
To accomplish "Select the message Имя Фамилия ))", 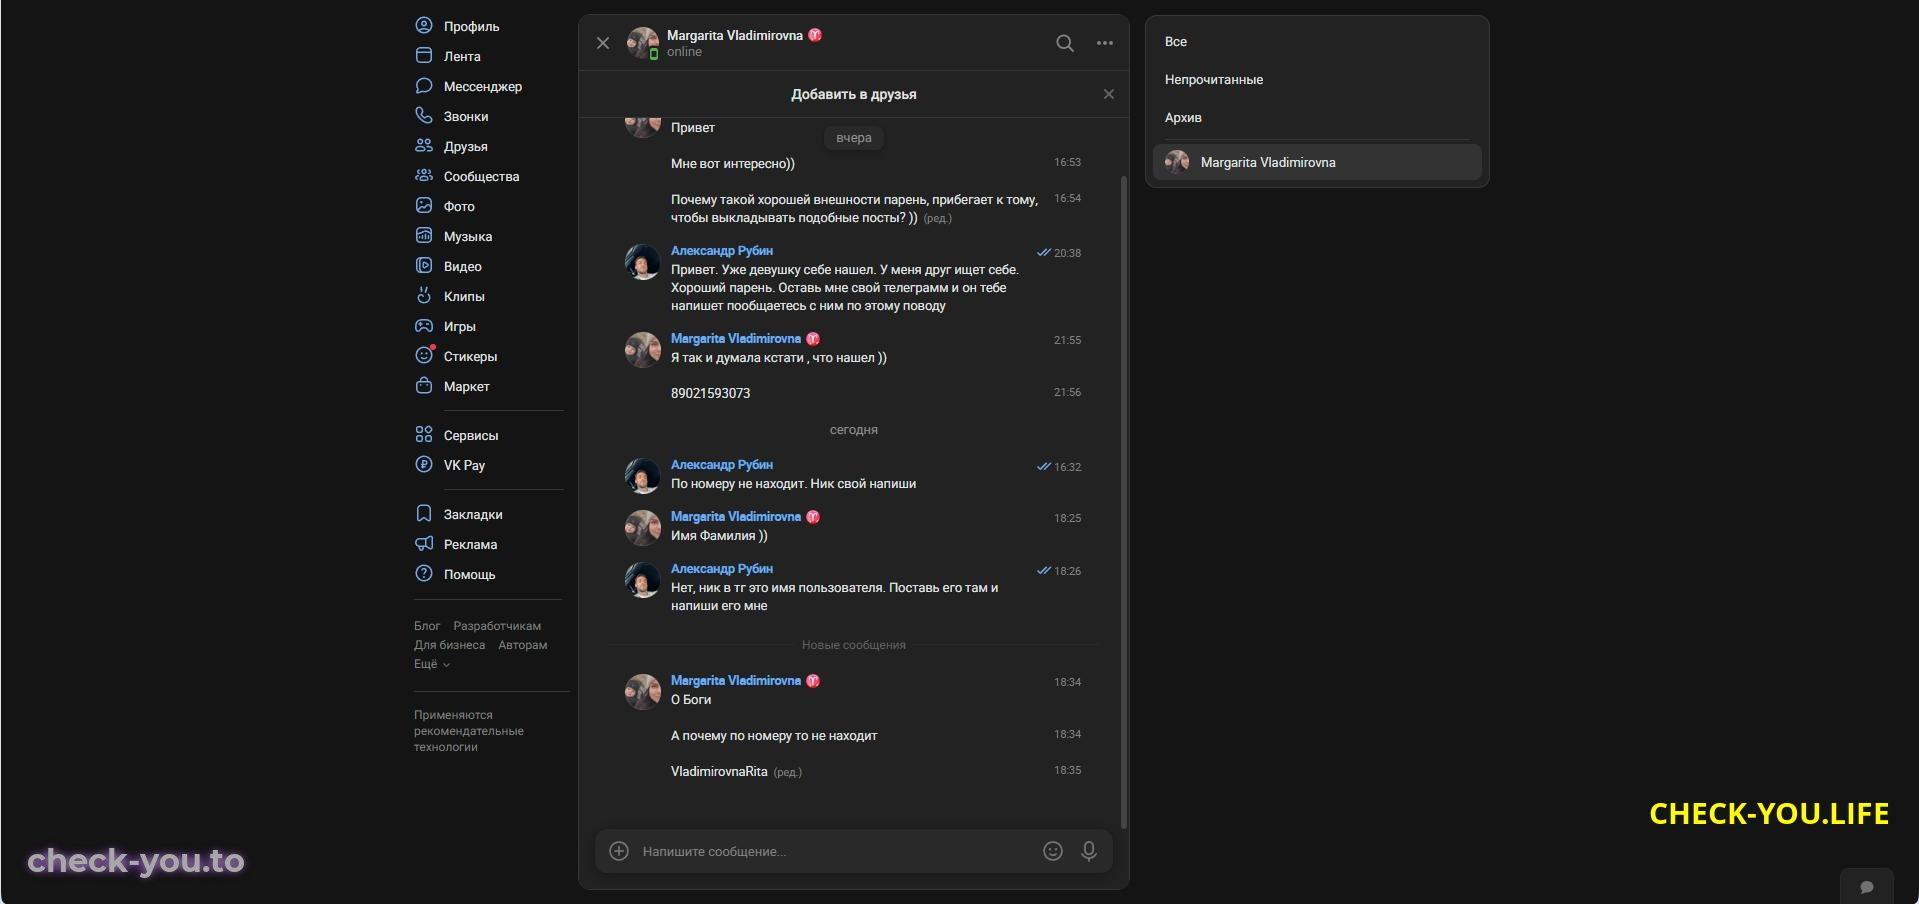I will [719, 536].
